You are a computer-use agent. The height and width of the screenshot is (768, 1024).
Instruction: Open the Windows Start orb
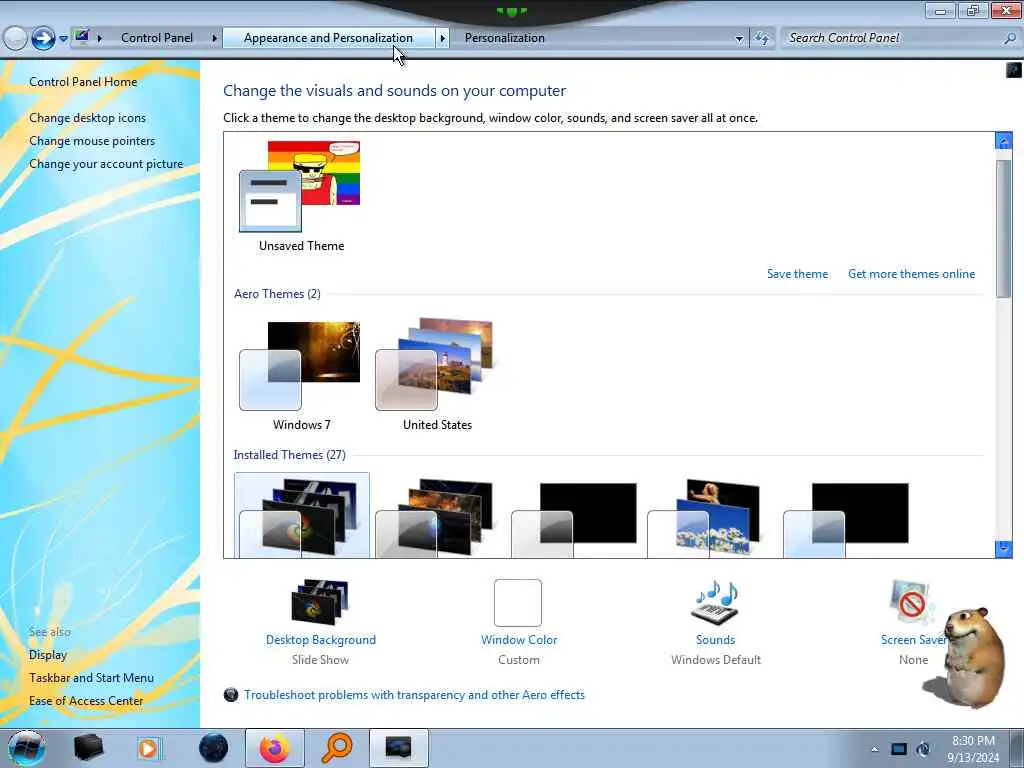tap(25, 748)
